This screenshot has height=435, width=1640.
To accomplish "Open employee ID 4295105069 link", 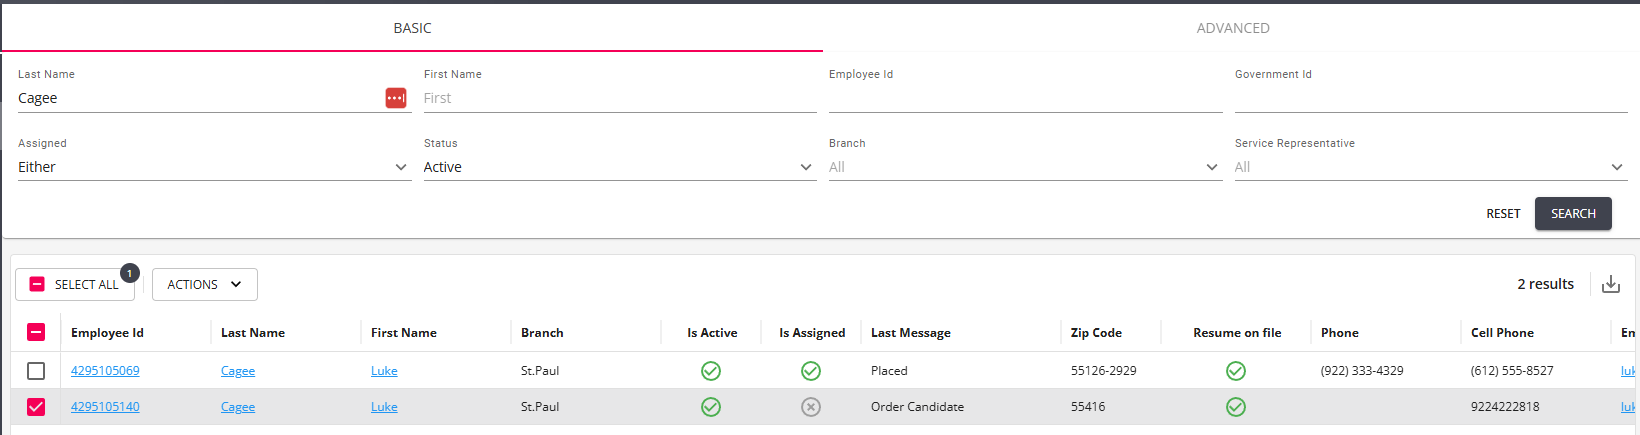I will (x=105, y=371).
